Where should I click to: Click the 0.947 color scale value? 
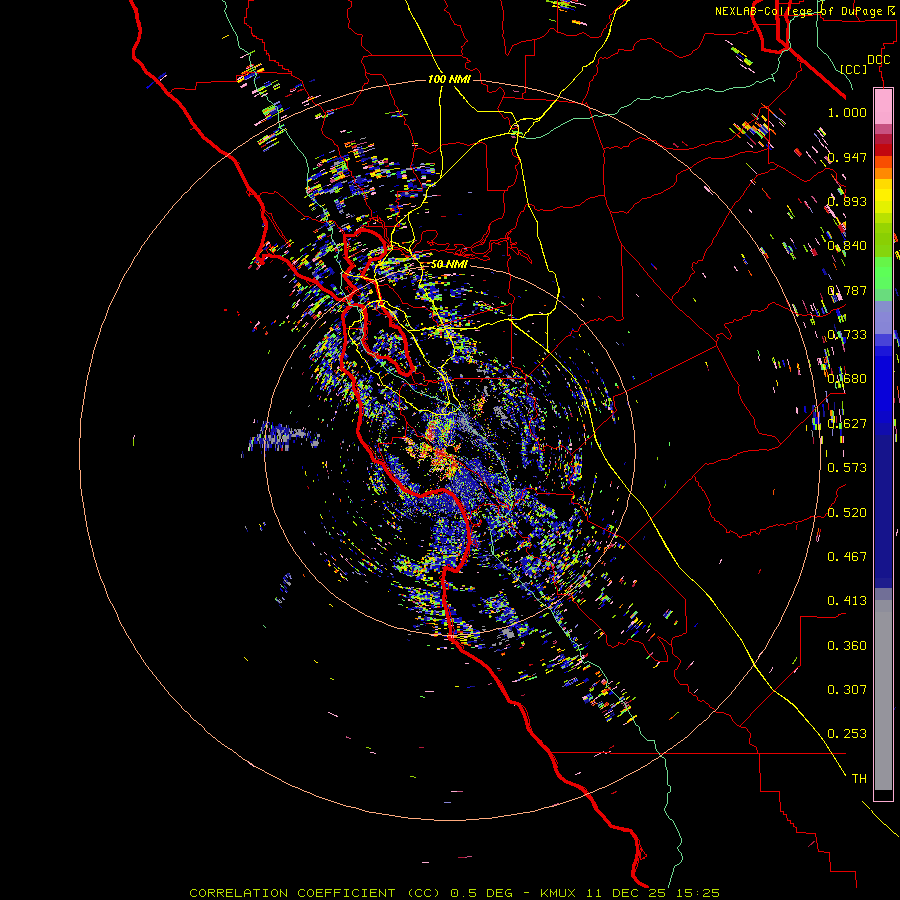point(847,157)
